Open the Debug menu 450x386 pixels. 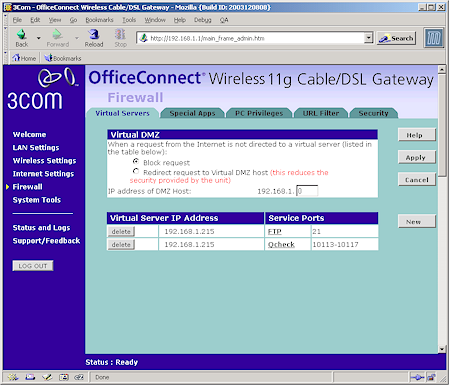[203, 20]
